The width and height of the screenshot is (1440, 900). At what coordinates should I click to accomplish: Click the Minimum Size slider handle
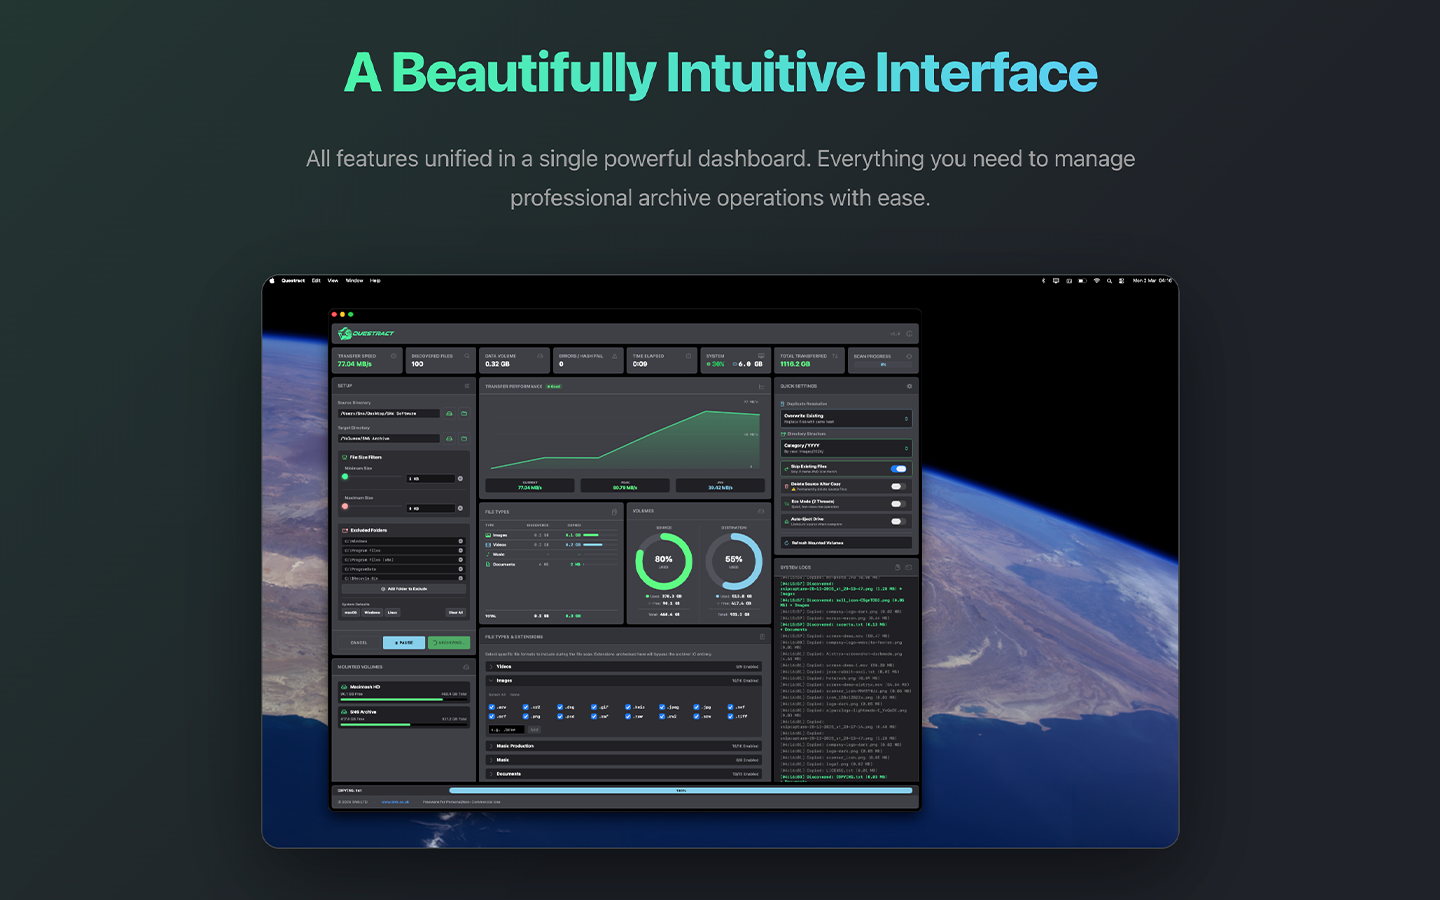tap(345, 476)
